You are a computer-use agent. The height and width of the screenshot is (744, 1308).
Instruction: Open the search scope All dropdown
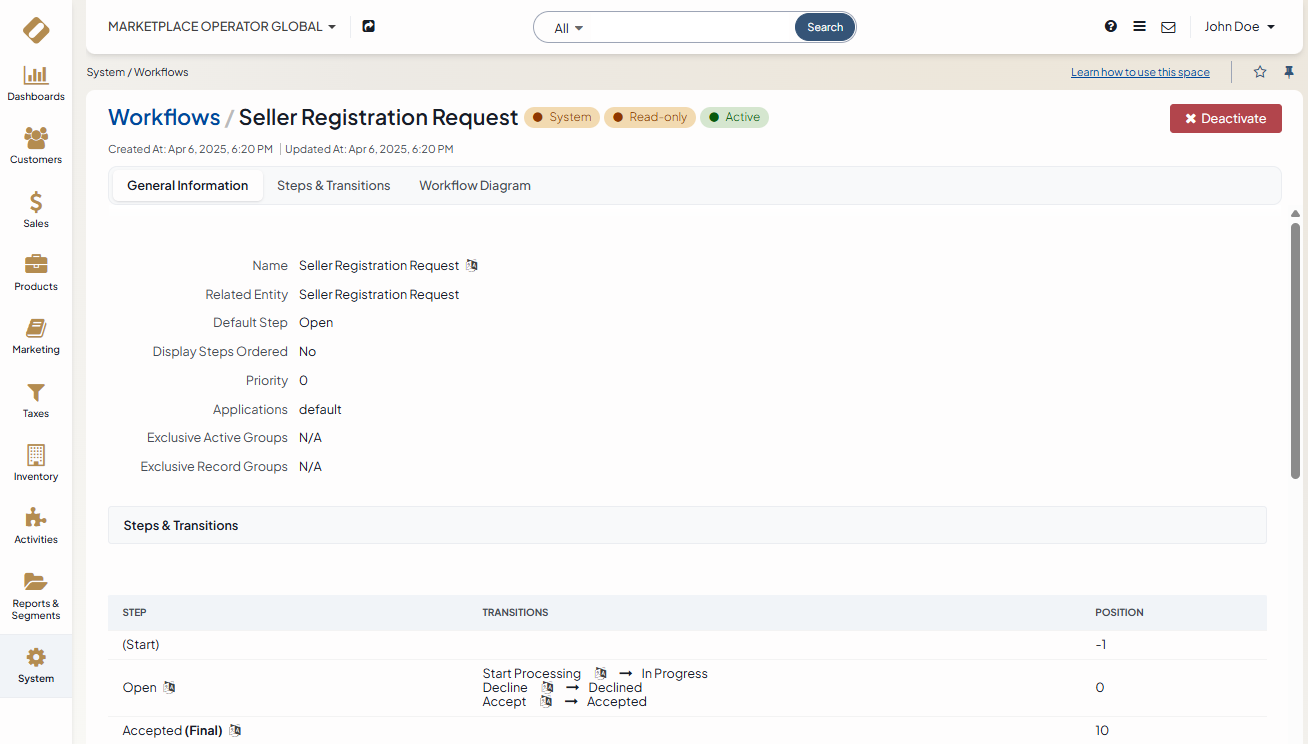coord(568,28)
